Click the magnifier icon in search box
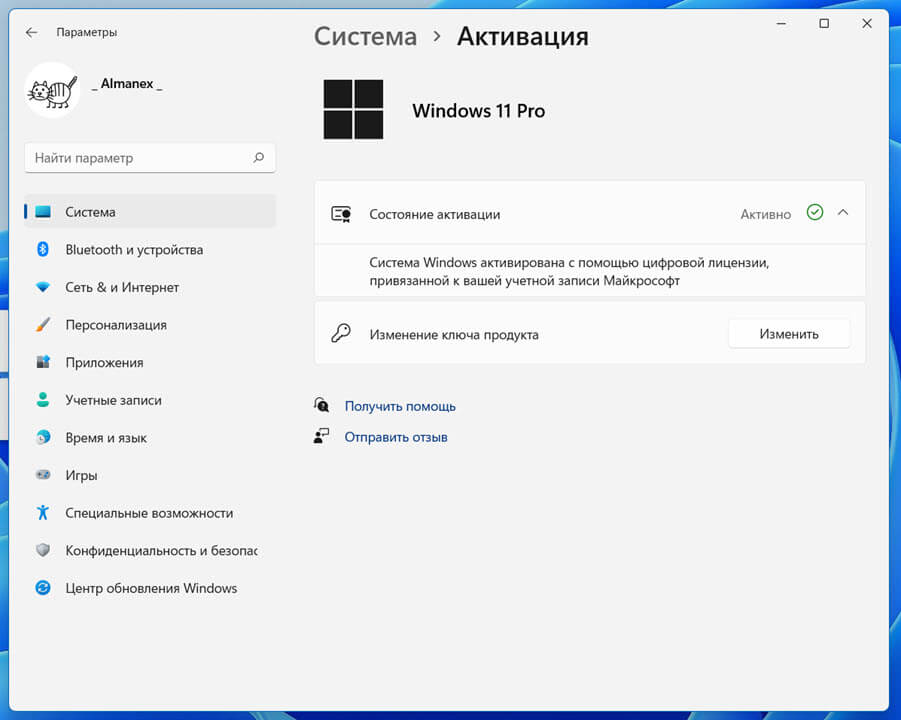 pos(259,157)
